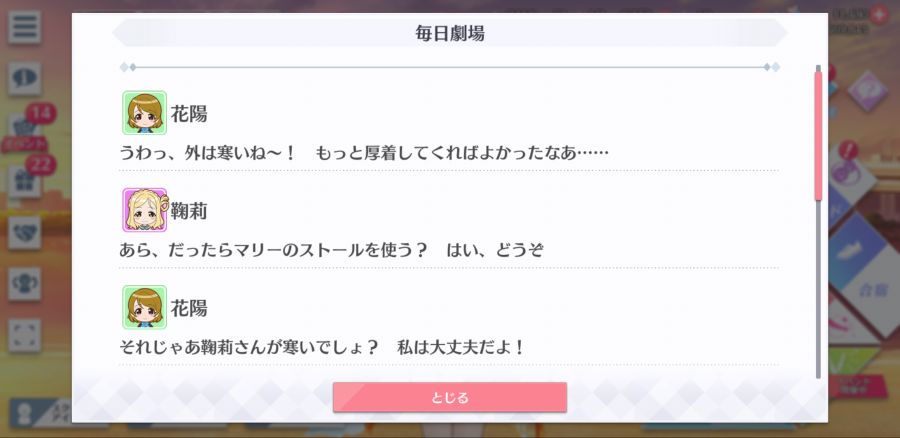Tap the first 花陽 avatar thumbnail

tap(145, 113)
